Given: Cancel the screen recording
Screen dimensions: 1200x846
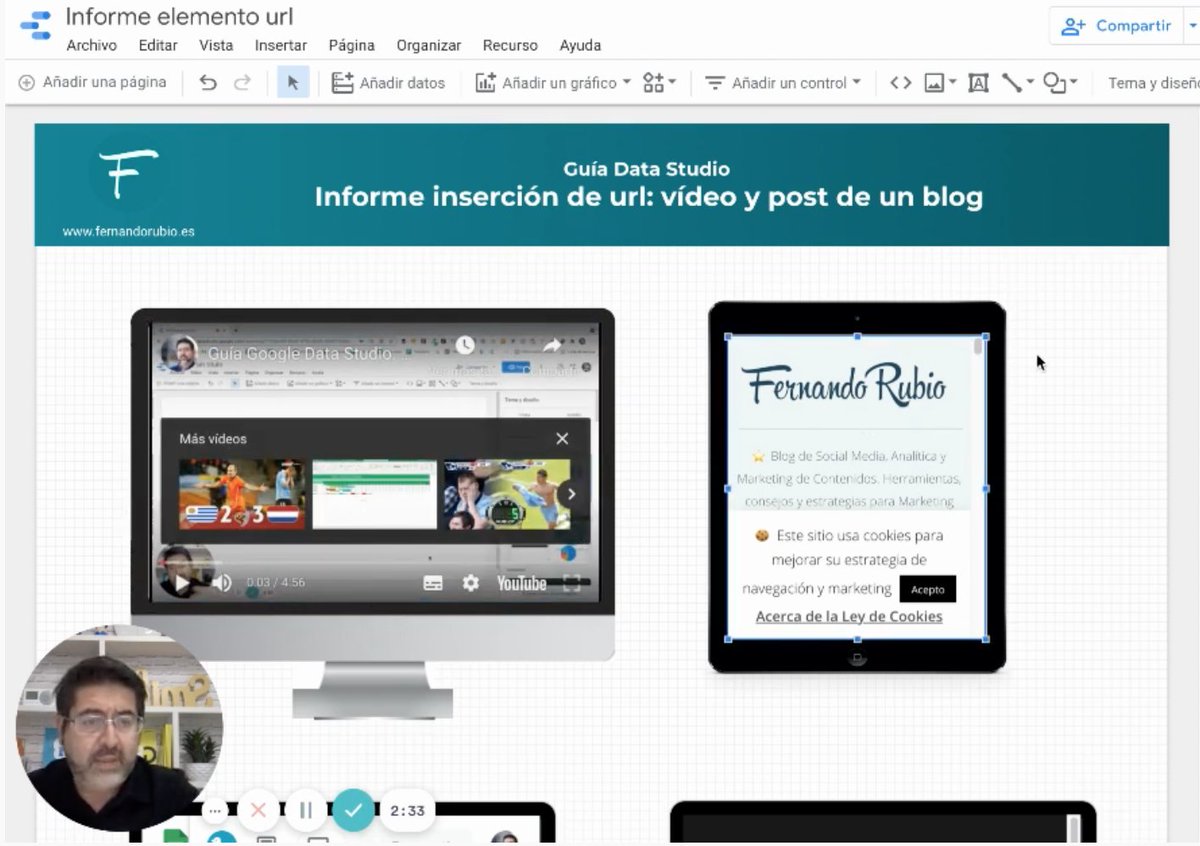Looking at the screenshot, I should coord(258,810).
